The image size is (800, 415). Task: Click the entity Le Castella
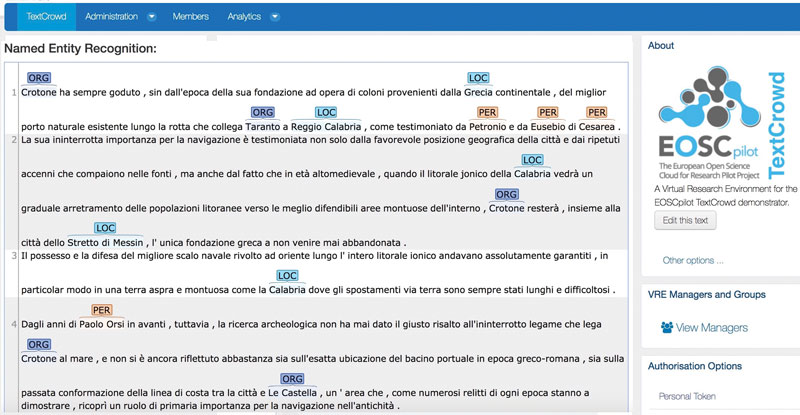(x=292, y=393)
